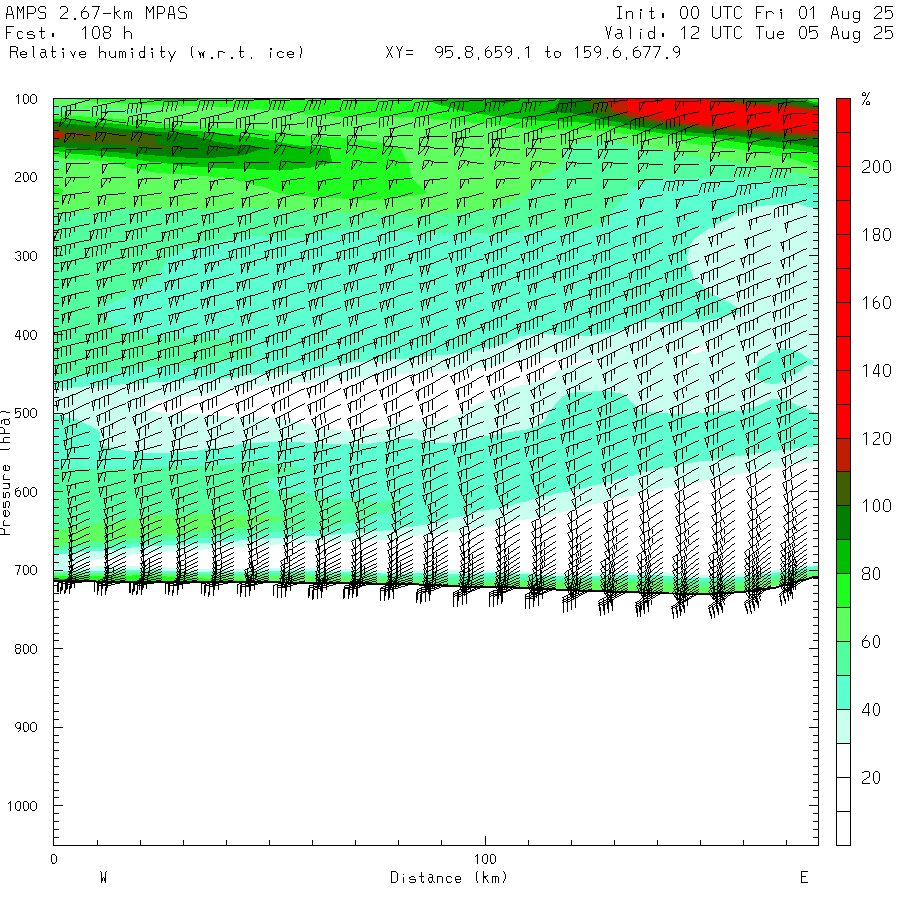This screenshot has height=900, width=900.
Task: Click the 800 hPa pressure axis label
Action: click(x=26, y=649)
